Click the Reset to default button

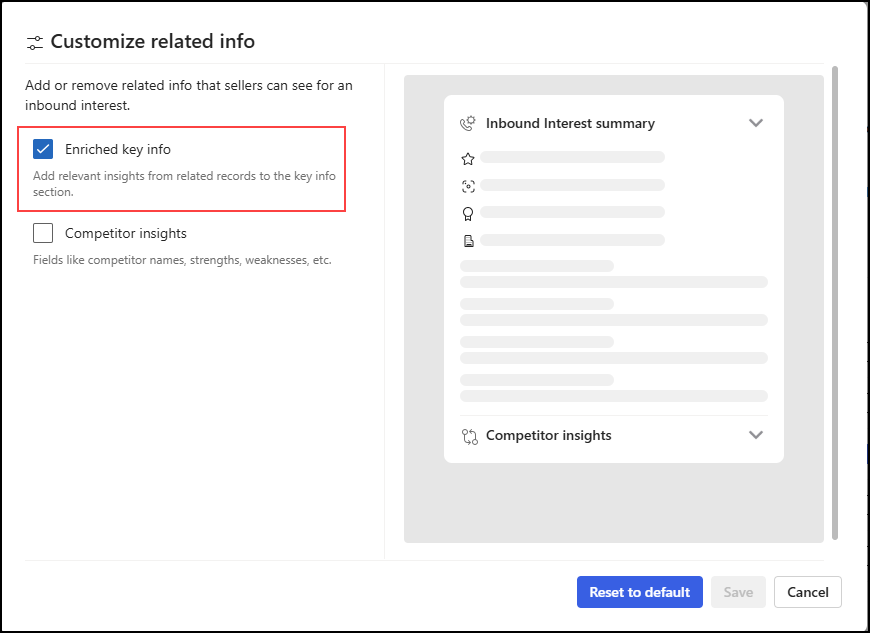[x=640, y=592]
